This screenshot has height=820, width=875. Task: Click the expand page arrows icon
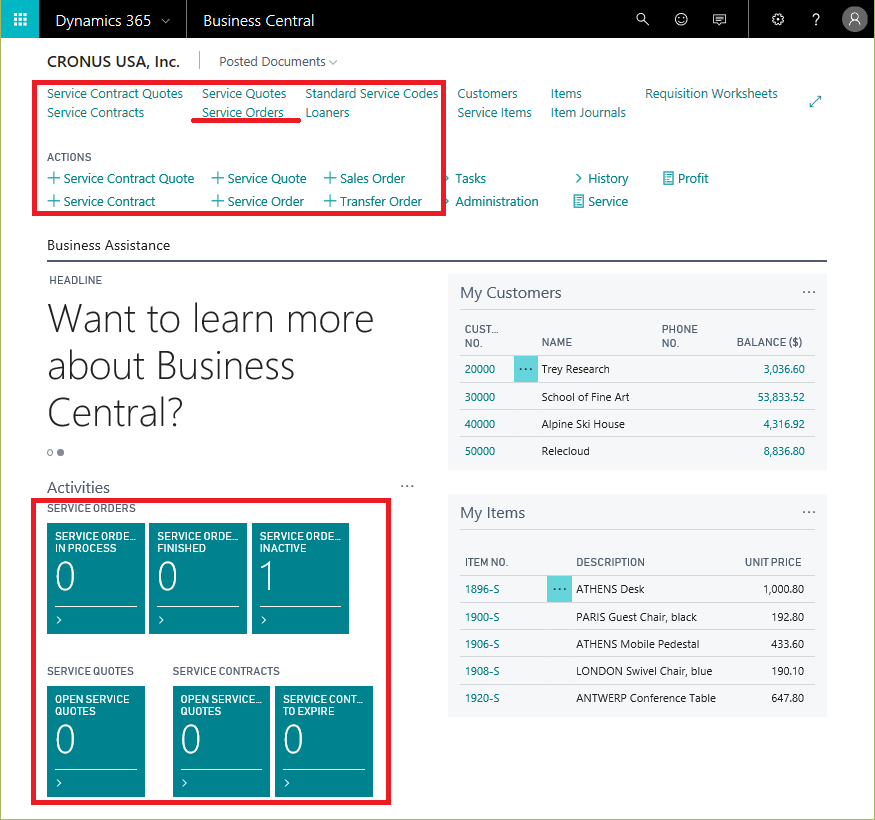815,102
